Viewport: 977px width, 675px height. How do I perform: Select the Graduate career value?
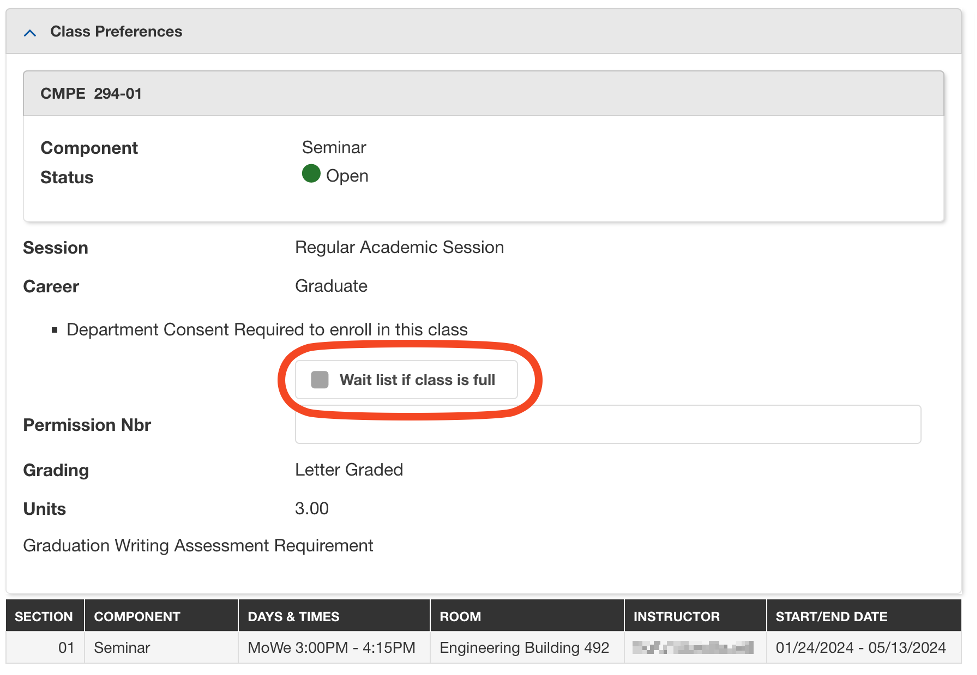331,286
